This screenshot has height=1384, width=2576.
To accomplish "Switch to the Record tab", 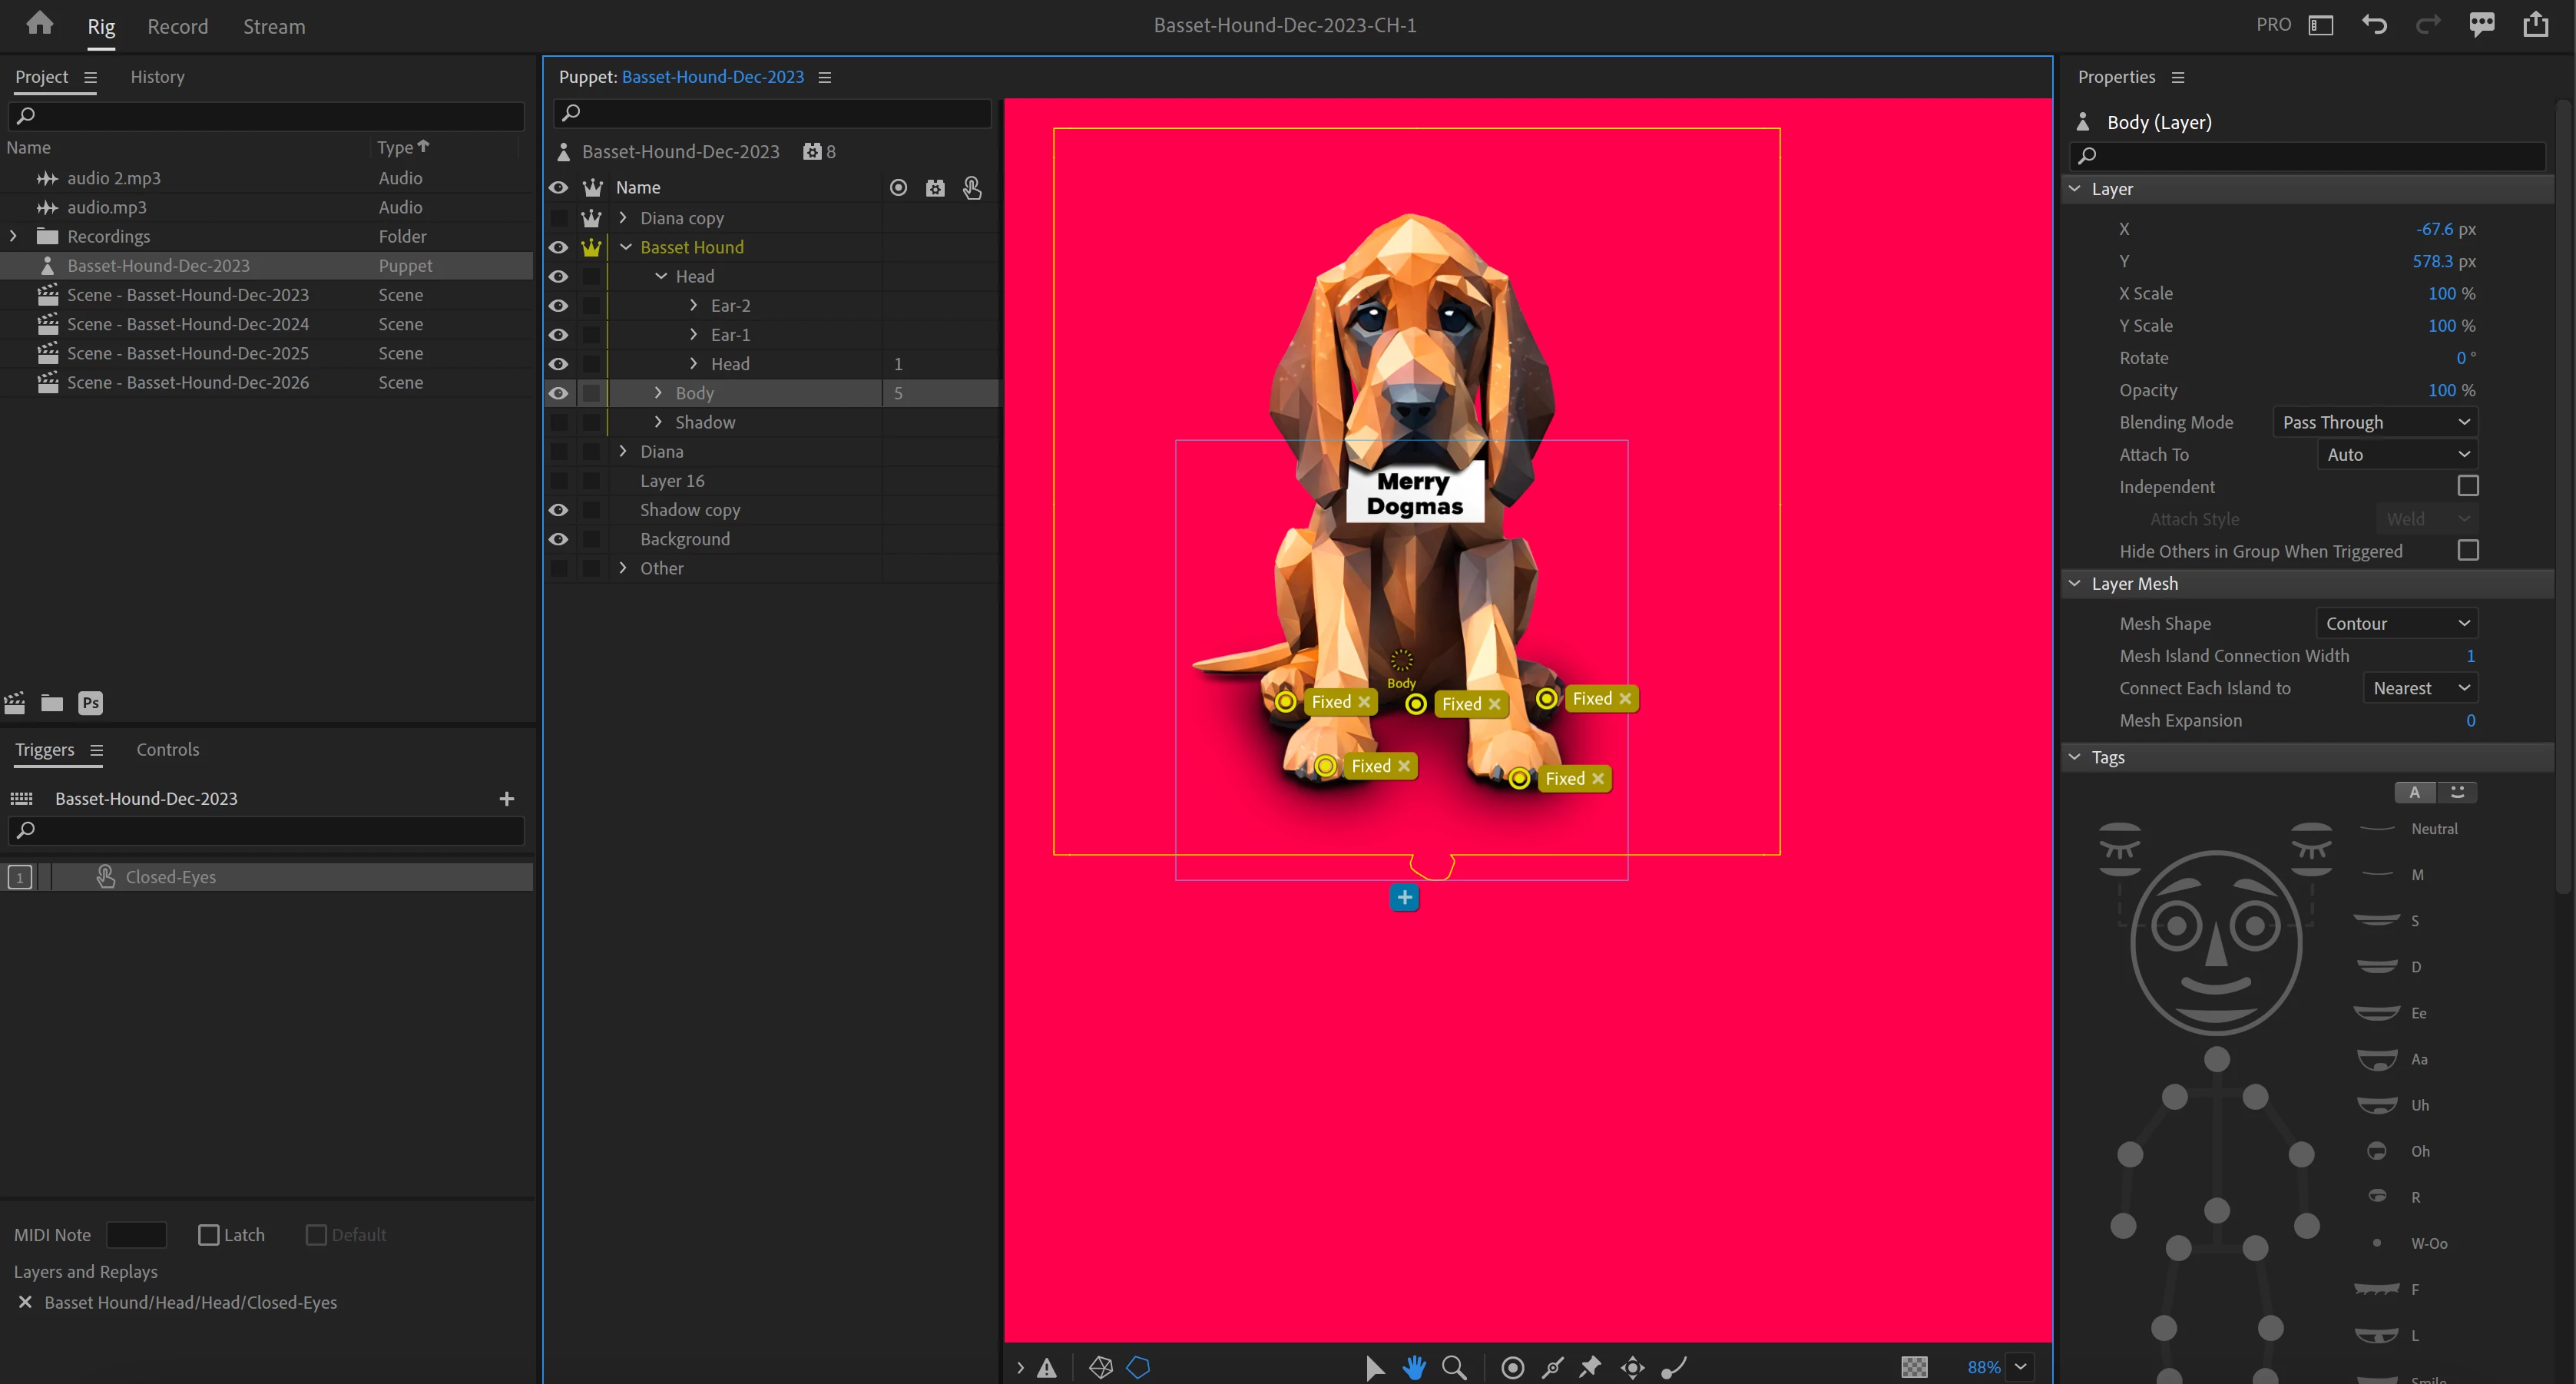I will (178, 27).
